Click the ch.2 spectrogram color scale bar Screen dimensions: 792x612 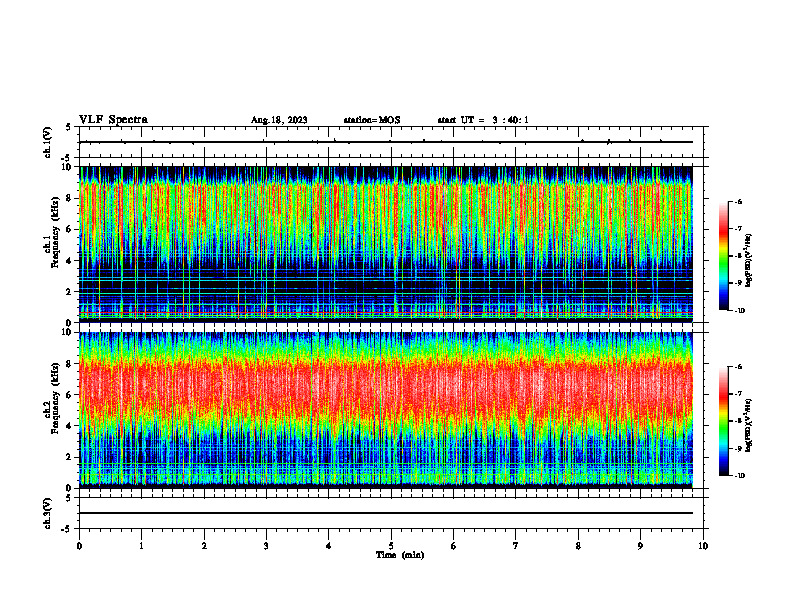tap(723, 421)
